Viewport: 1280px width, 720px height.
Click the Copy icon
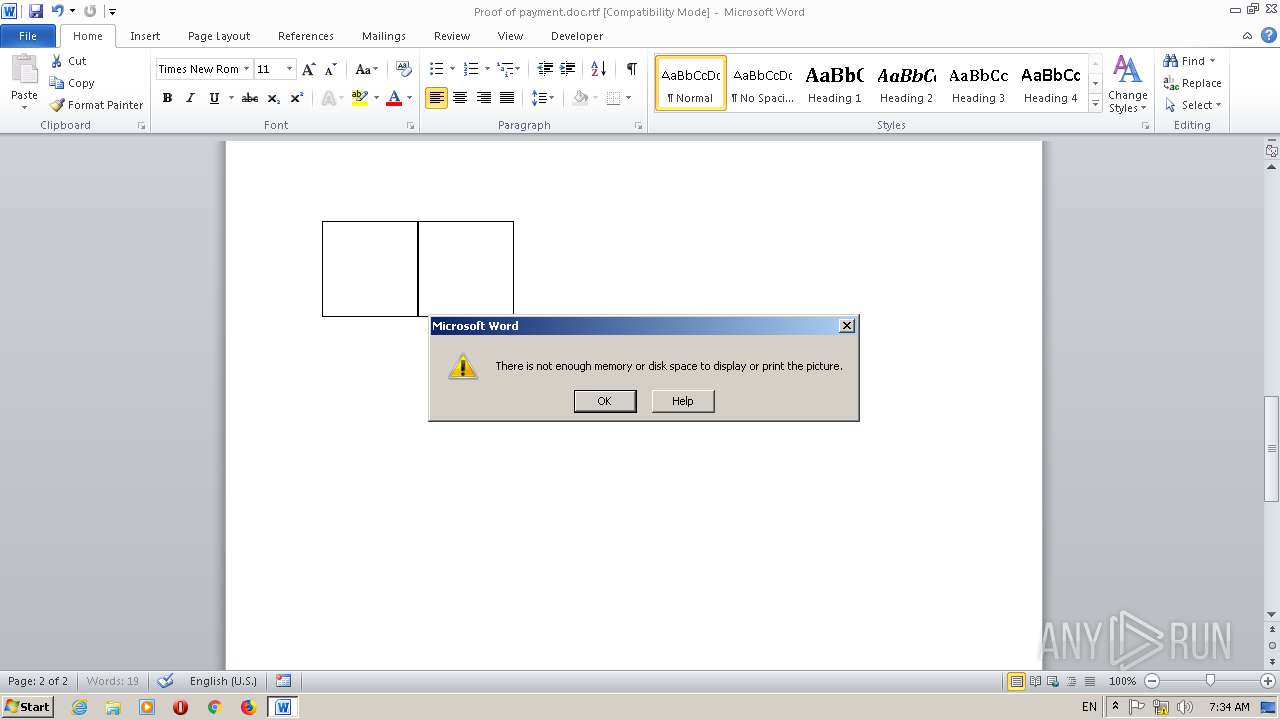(57, 83)
